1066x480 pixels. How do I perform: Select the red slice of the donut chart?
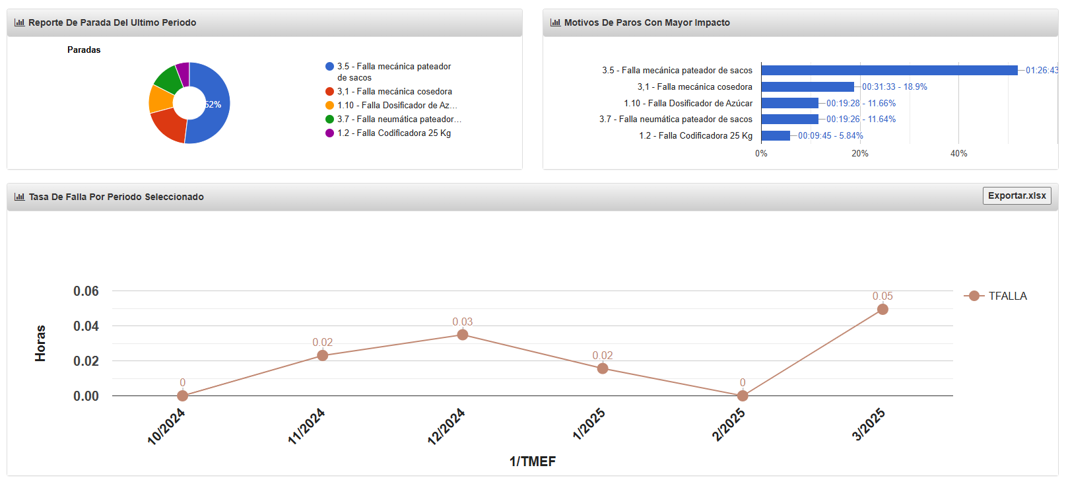167,125
